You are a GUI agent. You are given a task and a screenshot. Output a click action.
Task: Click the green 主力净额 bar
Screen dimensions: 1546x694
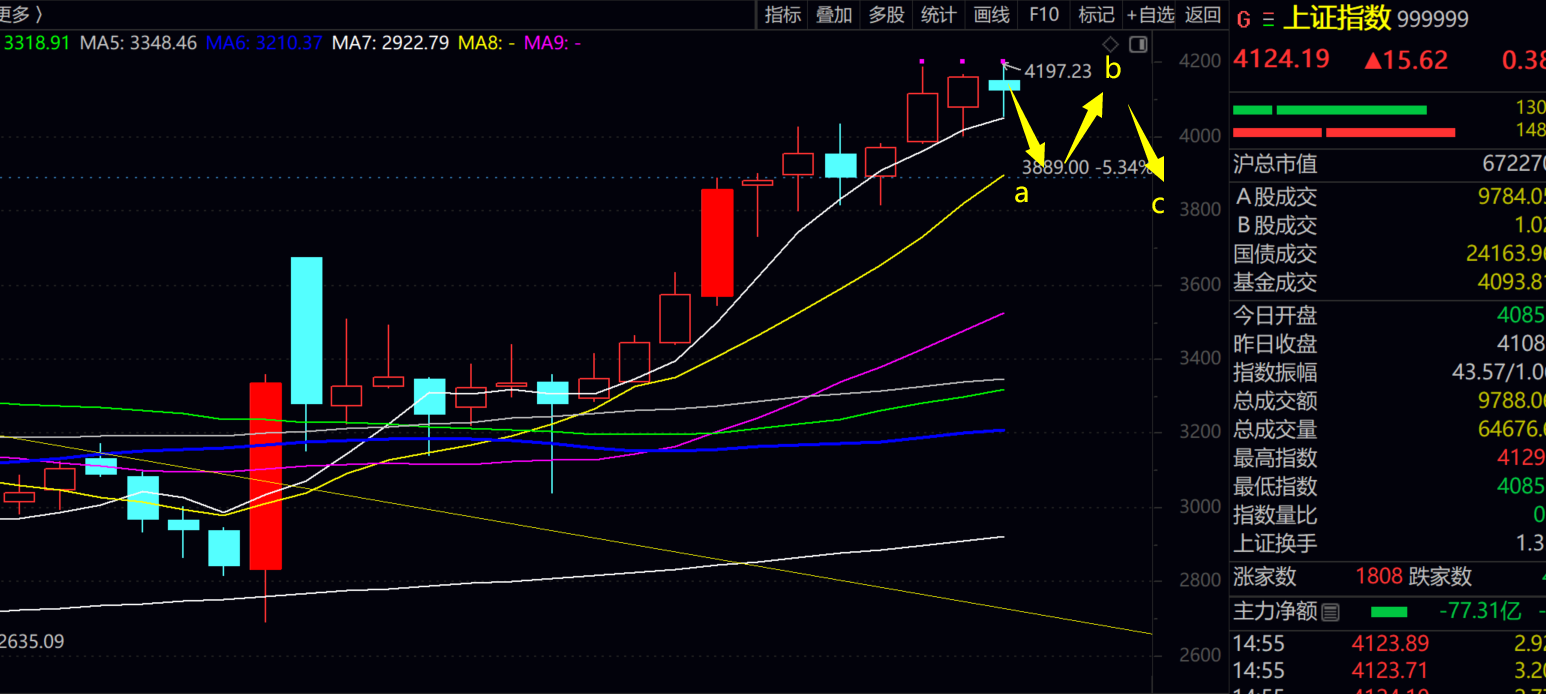coord(1388,612)
